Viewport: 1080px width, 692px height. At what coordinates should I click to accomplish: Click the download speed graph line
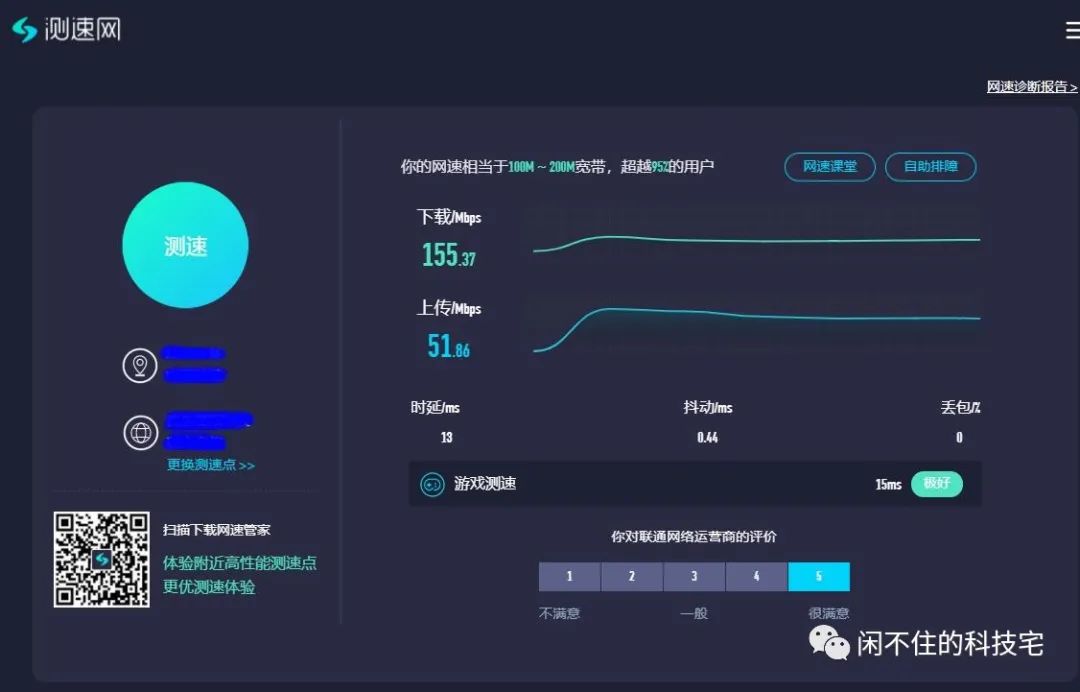point(760,240)
